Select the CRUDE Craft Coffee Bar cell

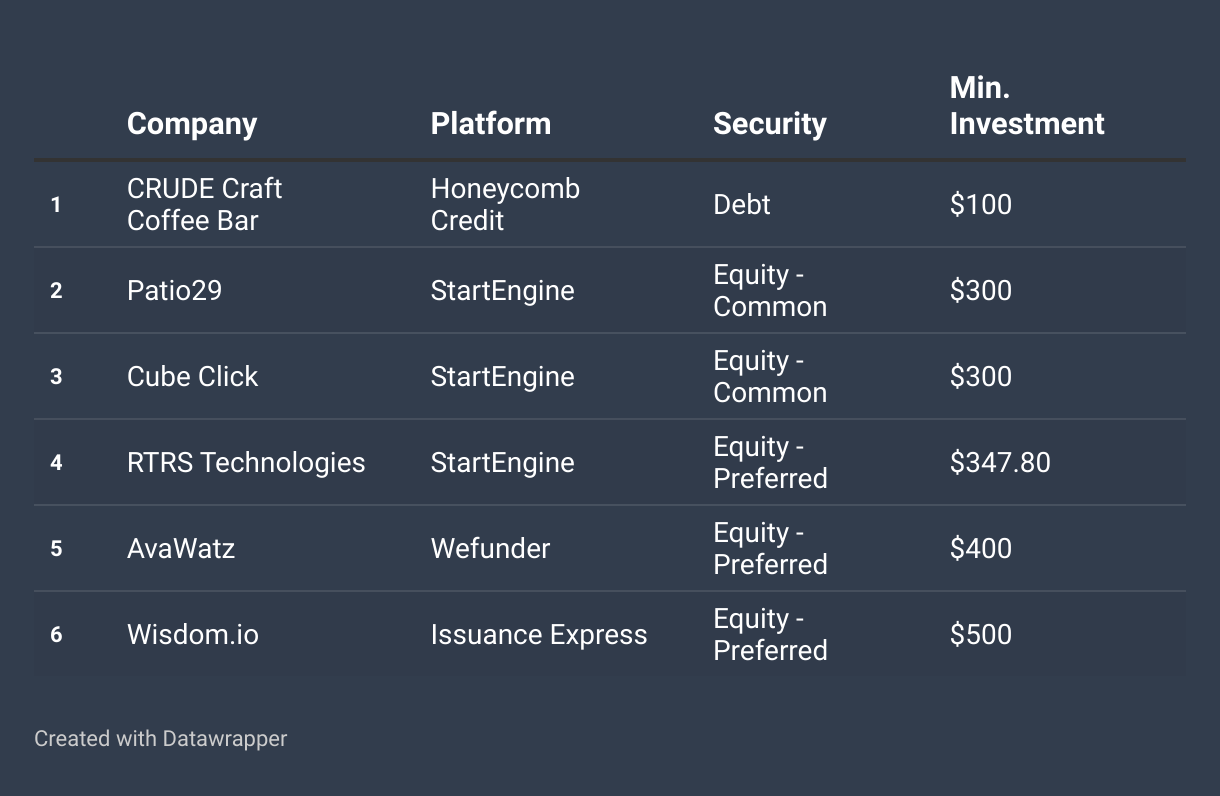pyautogui.click(x=205, y=204)
